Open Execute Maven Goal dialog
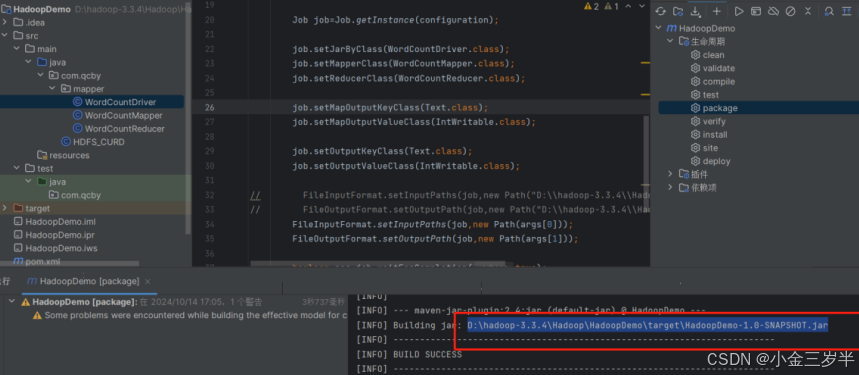This screenshot has height=375, width=859. pyautogui.click(x=756, y=11)
